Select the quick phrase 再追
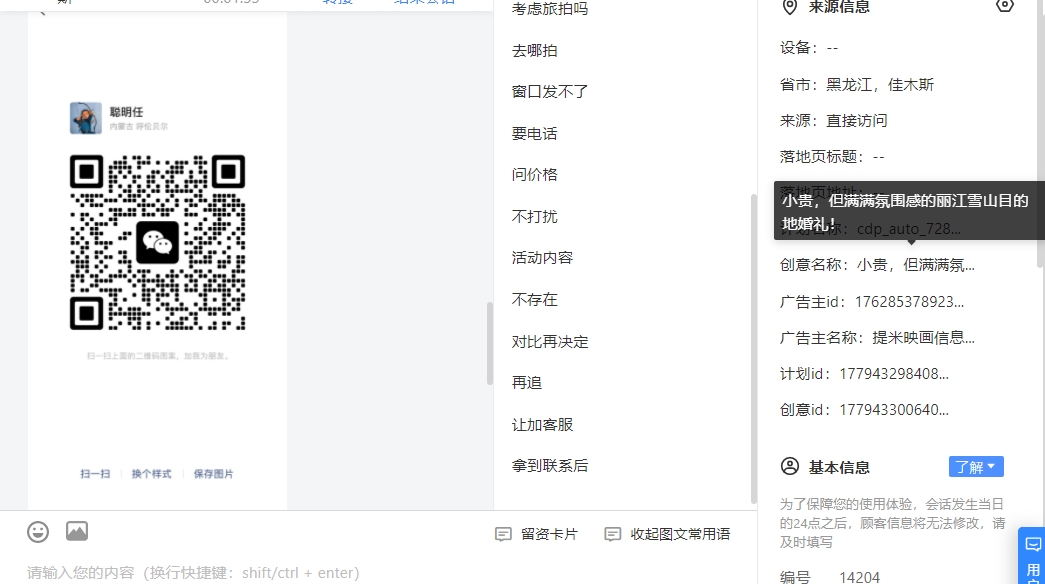The width and height of the screenshot is (1045, 584). point(526,383)
